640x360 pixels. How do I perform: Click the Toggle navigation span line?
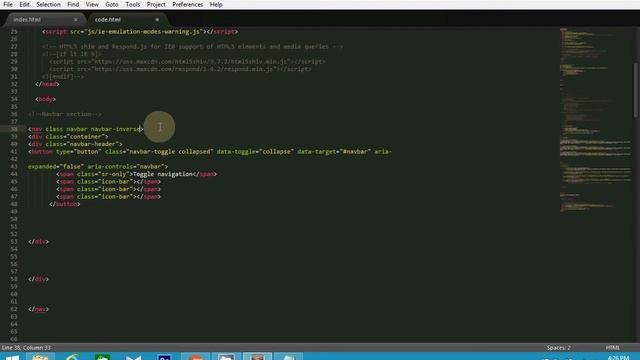pos(136,174)
